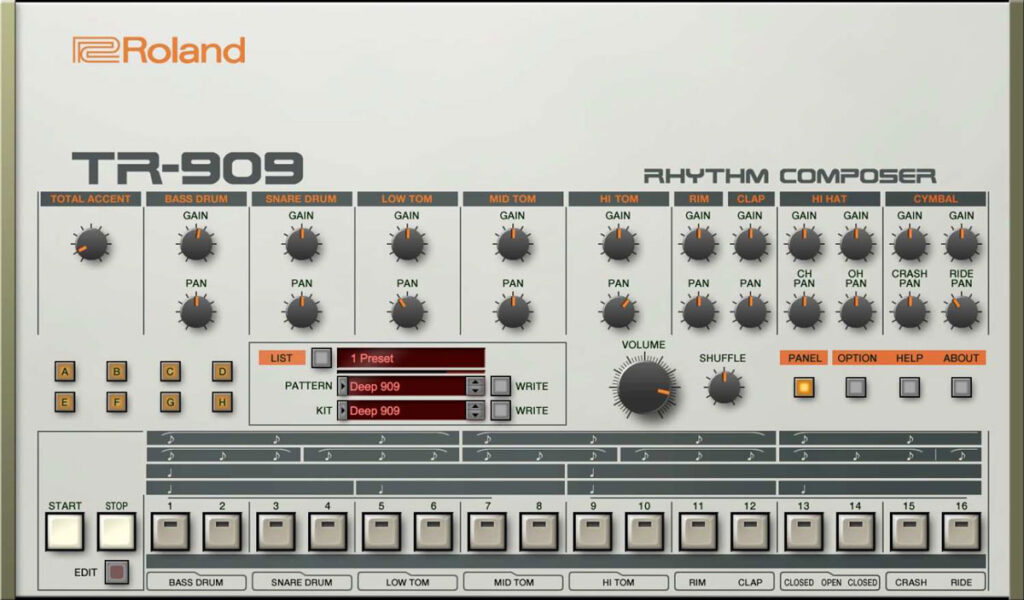The width and height of the screenshot is (1024, 600).
Task: Toggle pattern bank button D
Action: [x=220, y=371]
